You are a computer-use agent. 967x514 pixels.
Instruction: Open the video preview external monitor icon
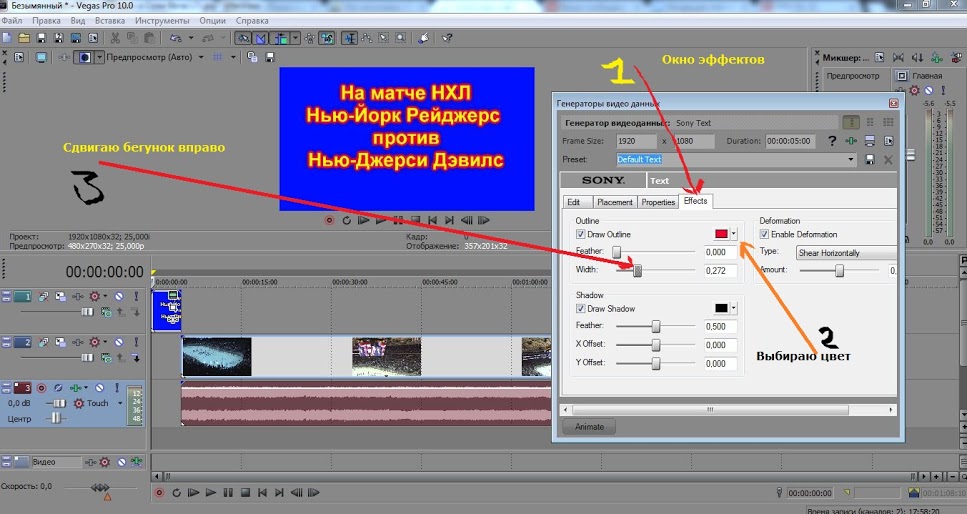pyautogui.click(x=41, y=57)
